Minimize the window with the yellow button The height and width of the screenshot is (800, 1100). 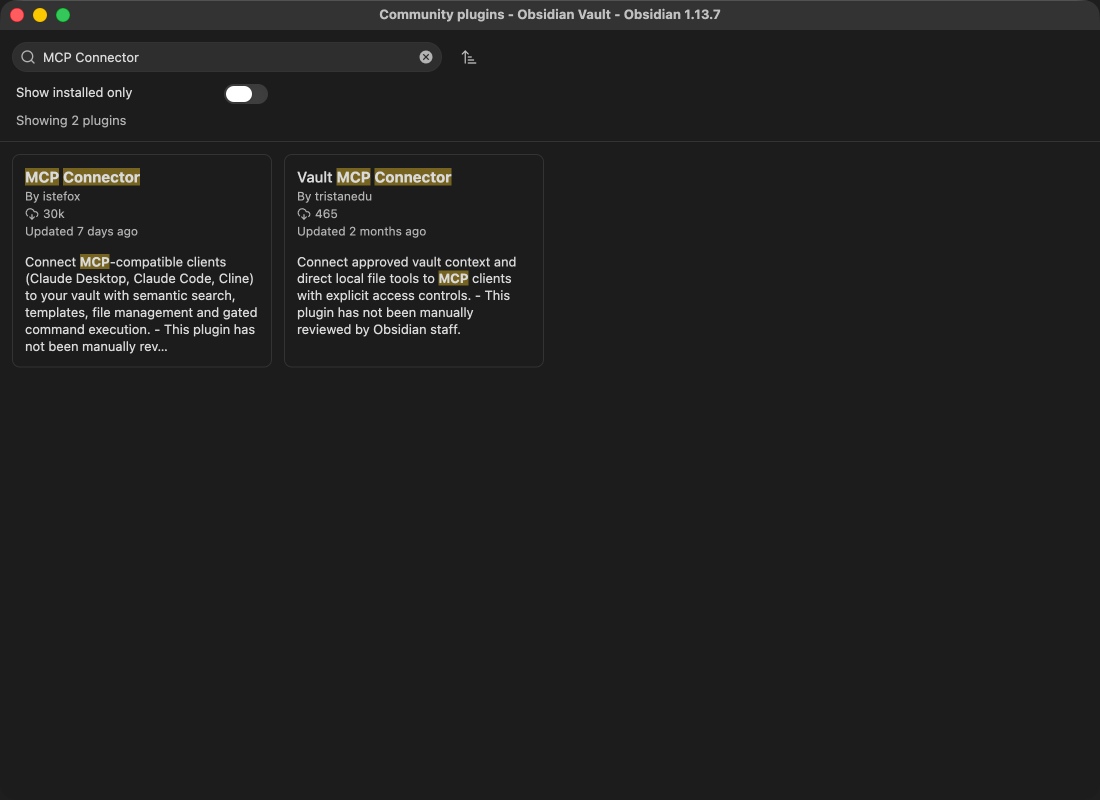(x=40, y=15)
